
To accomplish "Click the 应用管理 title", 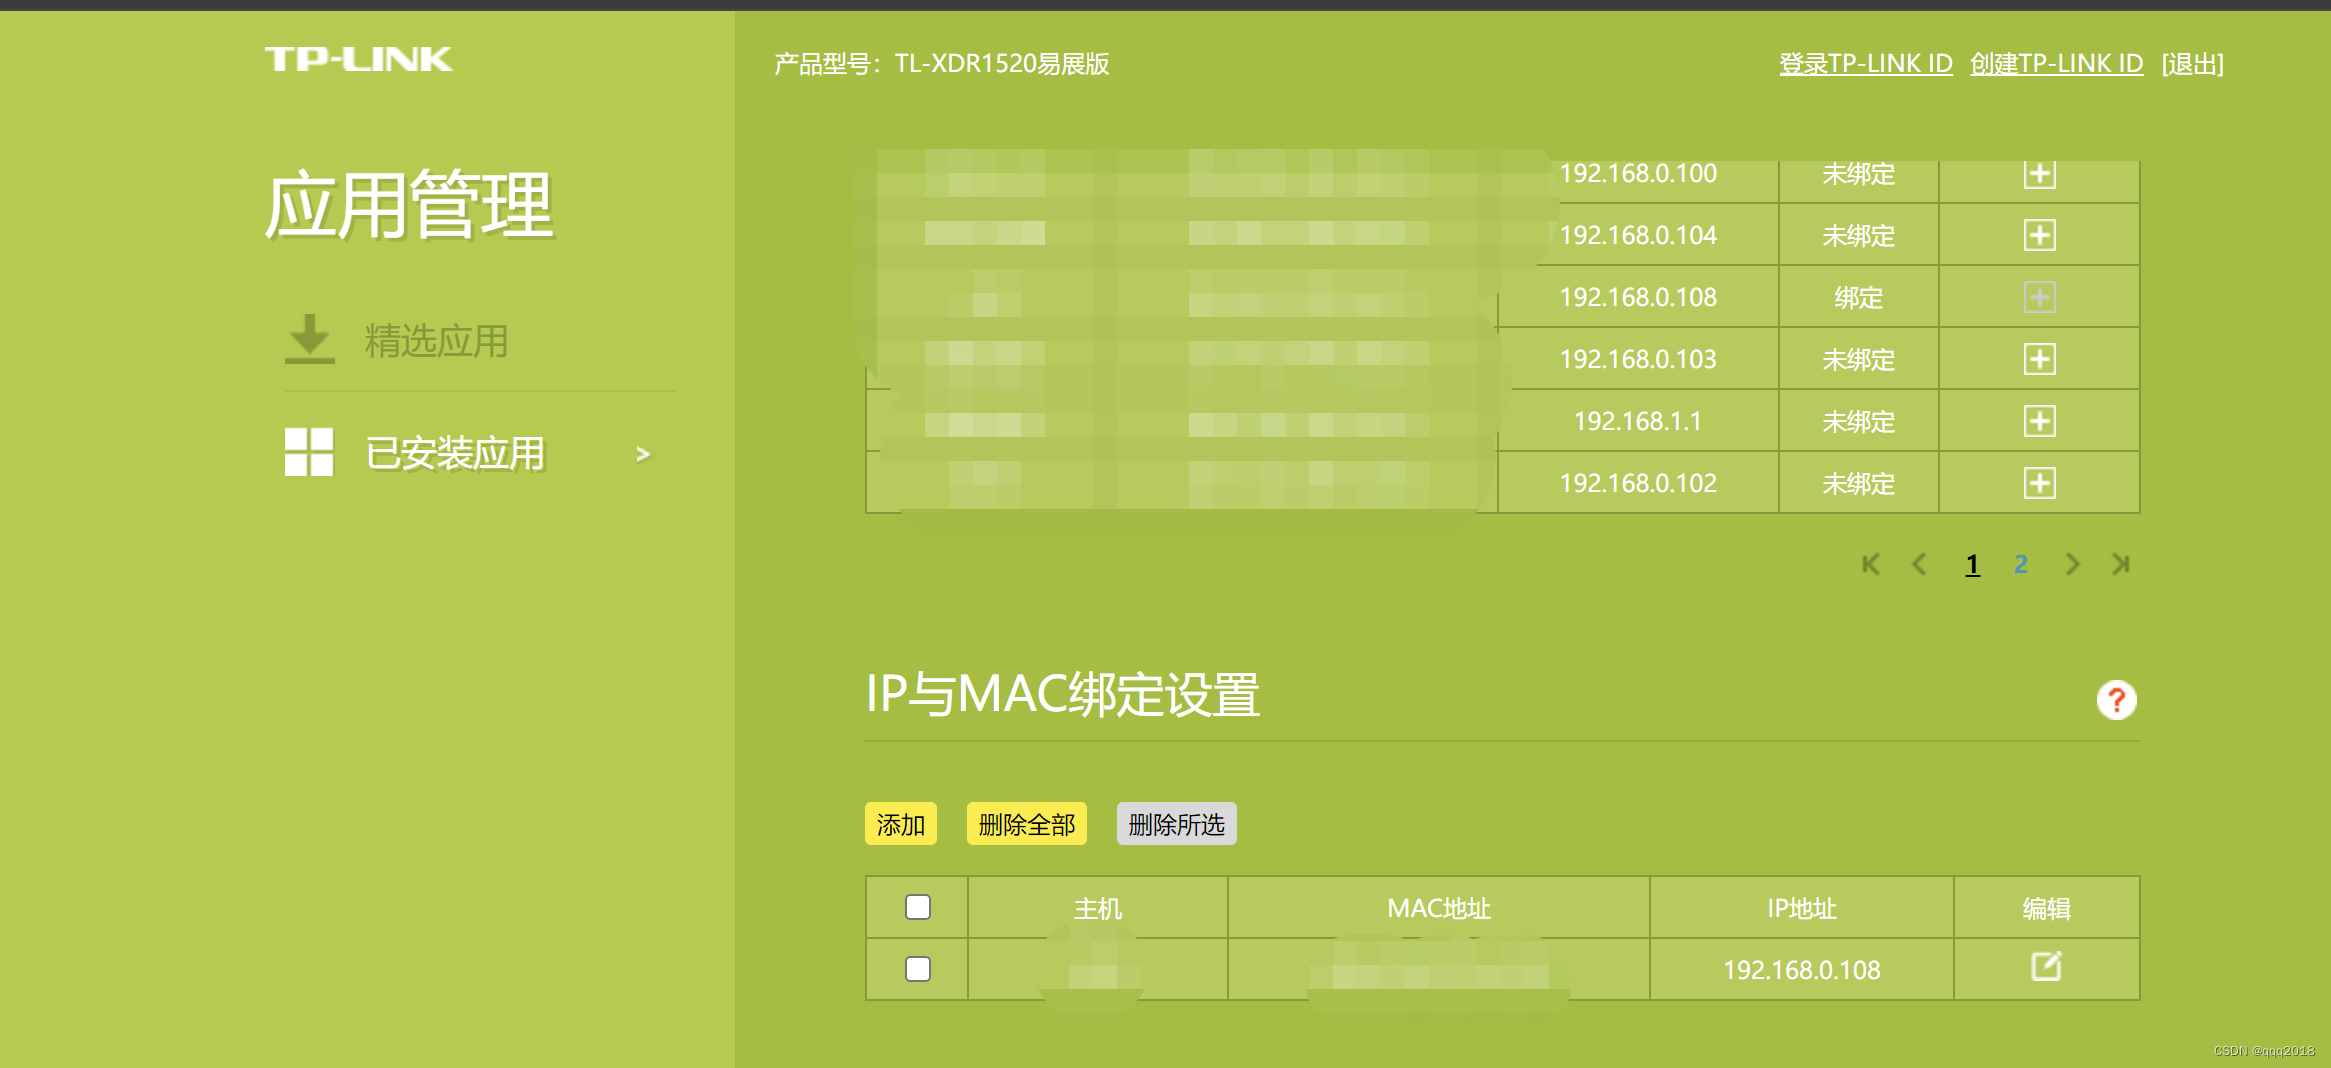I will [408, 206].
